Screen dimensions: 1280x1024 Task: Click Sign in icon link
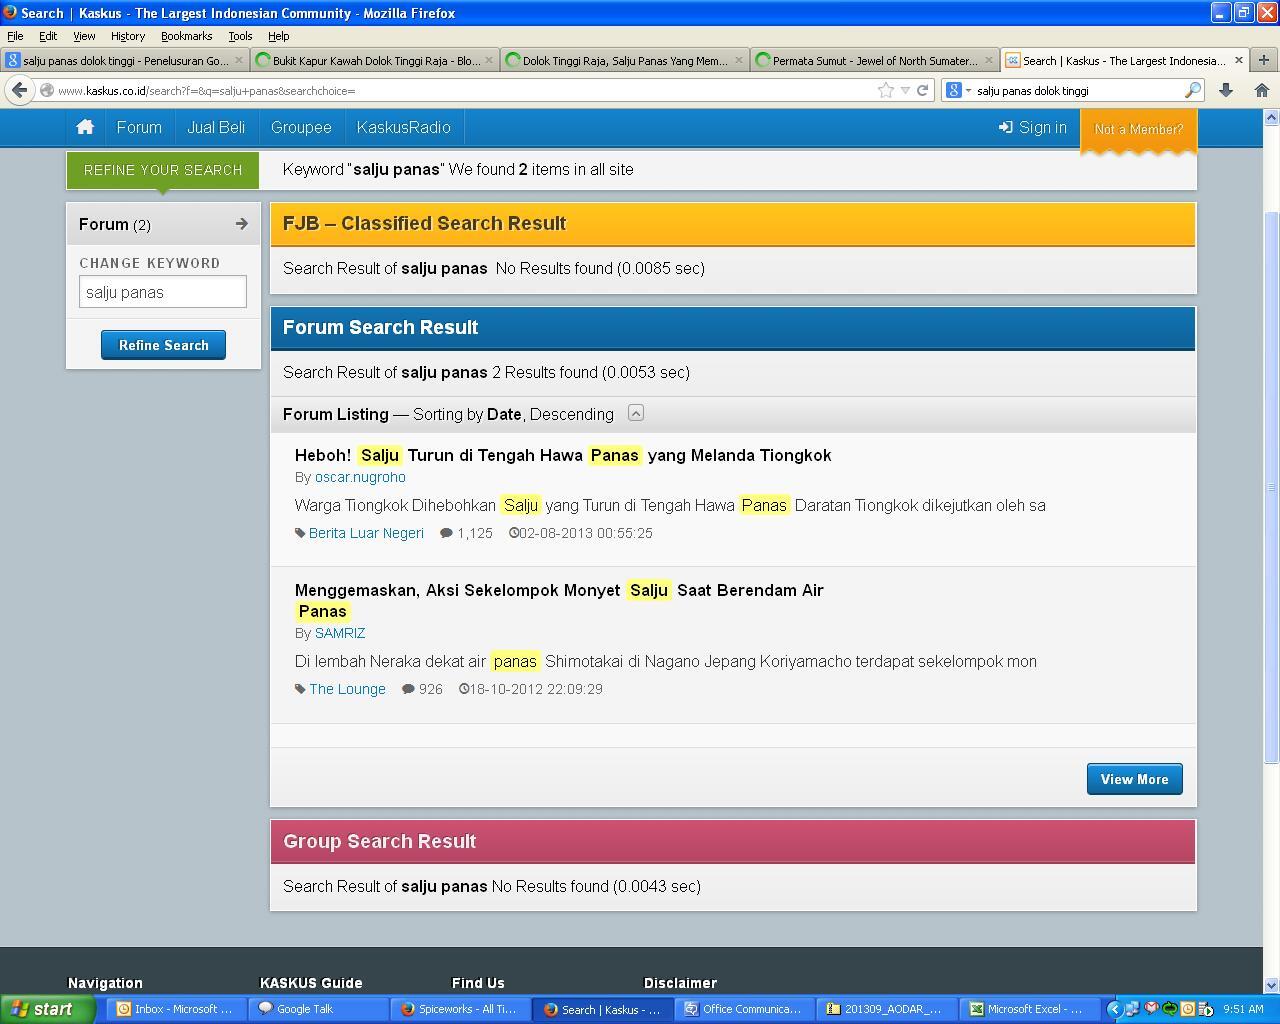click(1033, 127)
